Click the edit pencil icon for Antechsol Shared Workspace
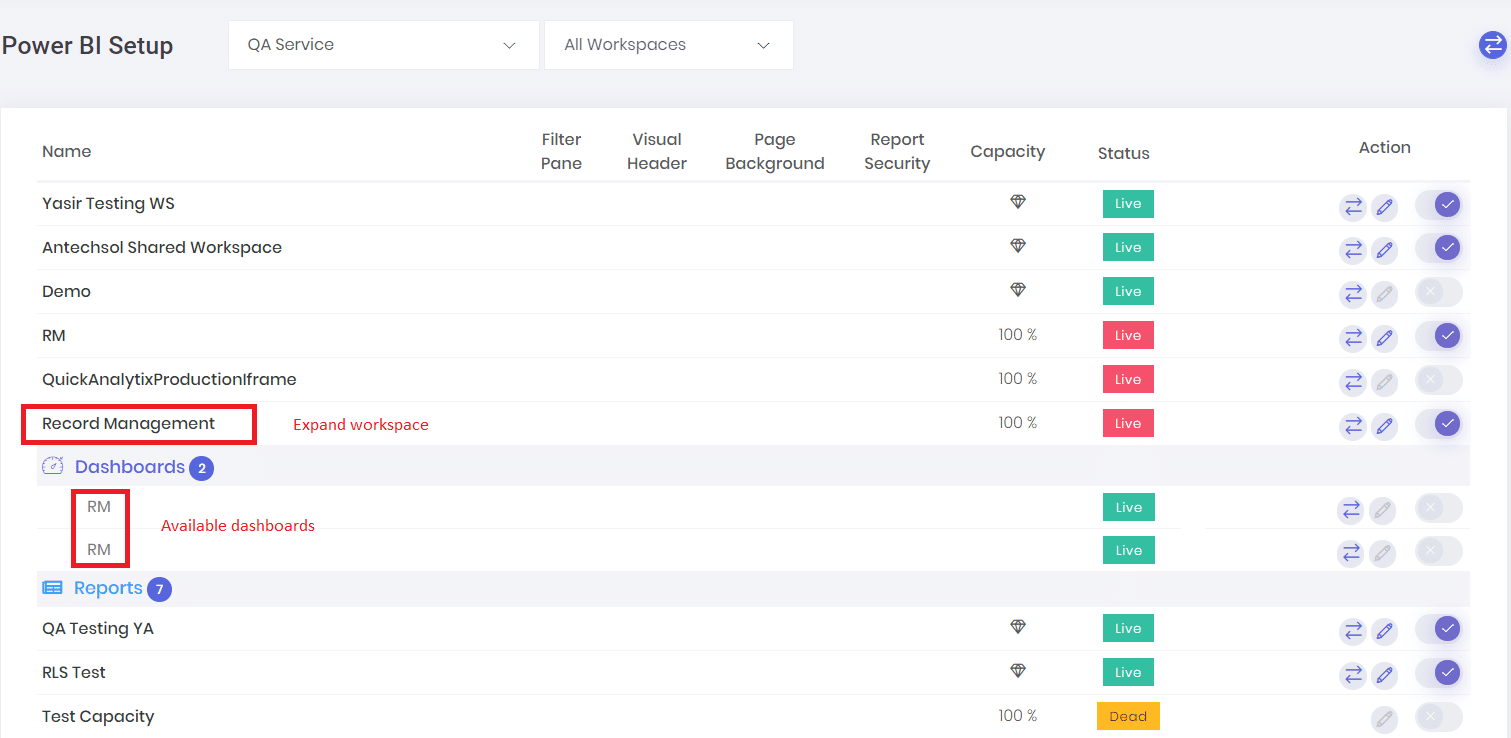The image size is (1511, 738). tap(1385, 250)
